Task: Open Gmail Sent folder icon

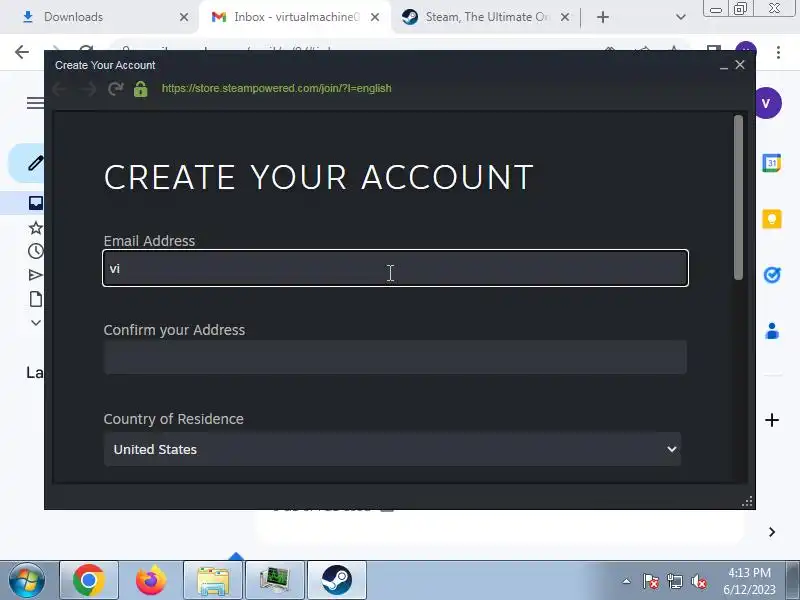Action: [x=36, y=276]
